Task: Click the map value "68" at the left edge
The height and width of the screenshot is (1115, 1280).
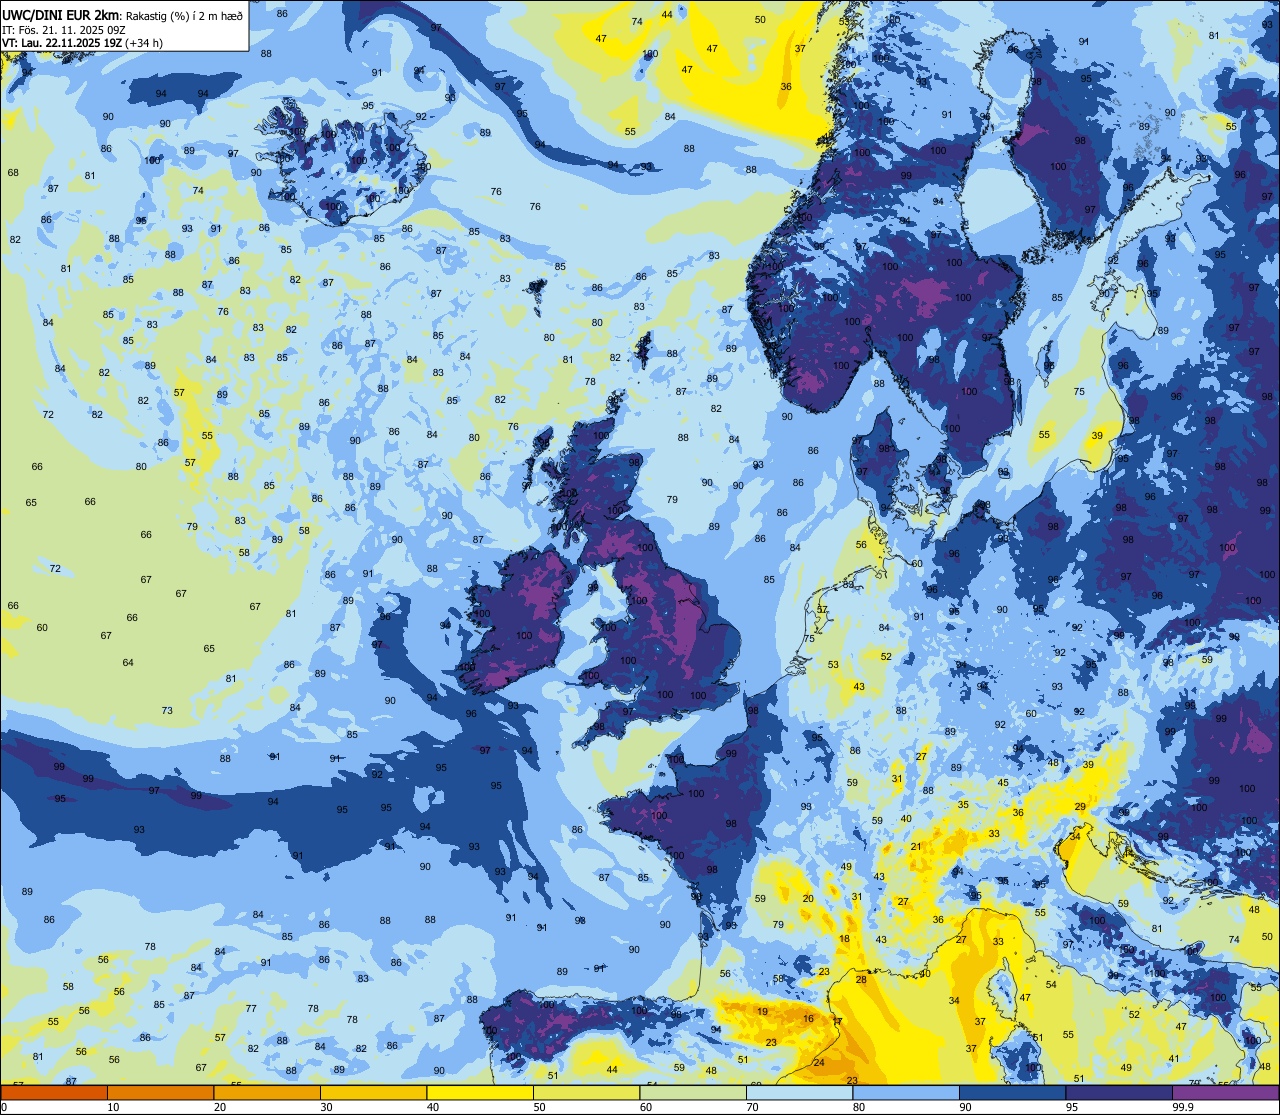Action: point(13,172)
